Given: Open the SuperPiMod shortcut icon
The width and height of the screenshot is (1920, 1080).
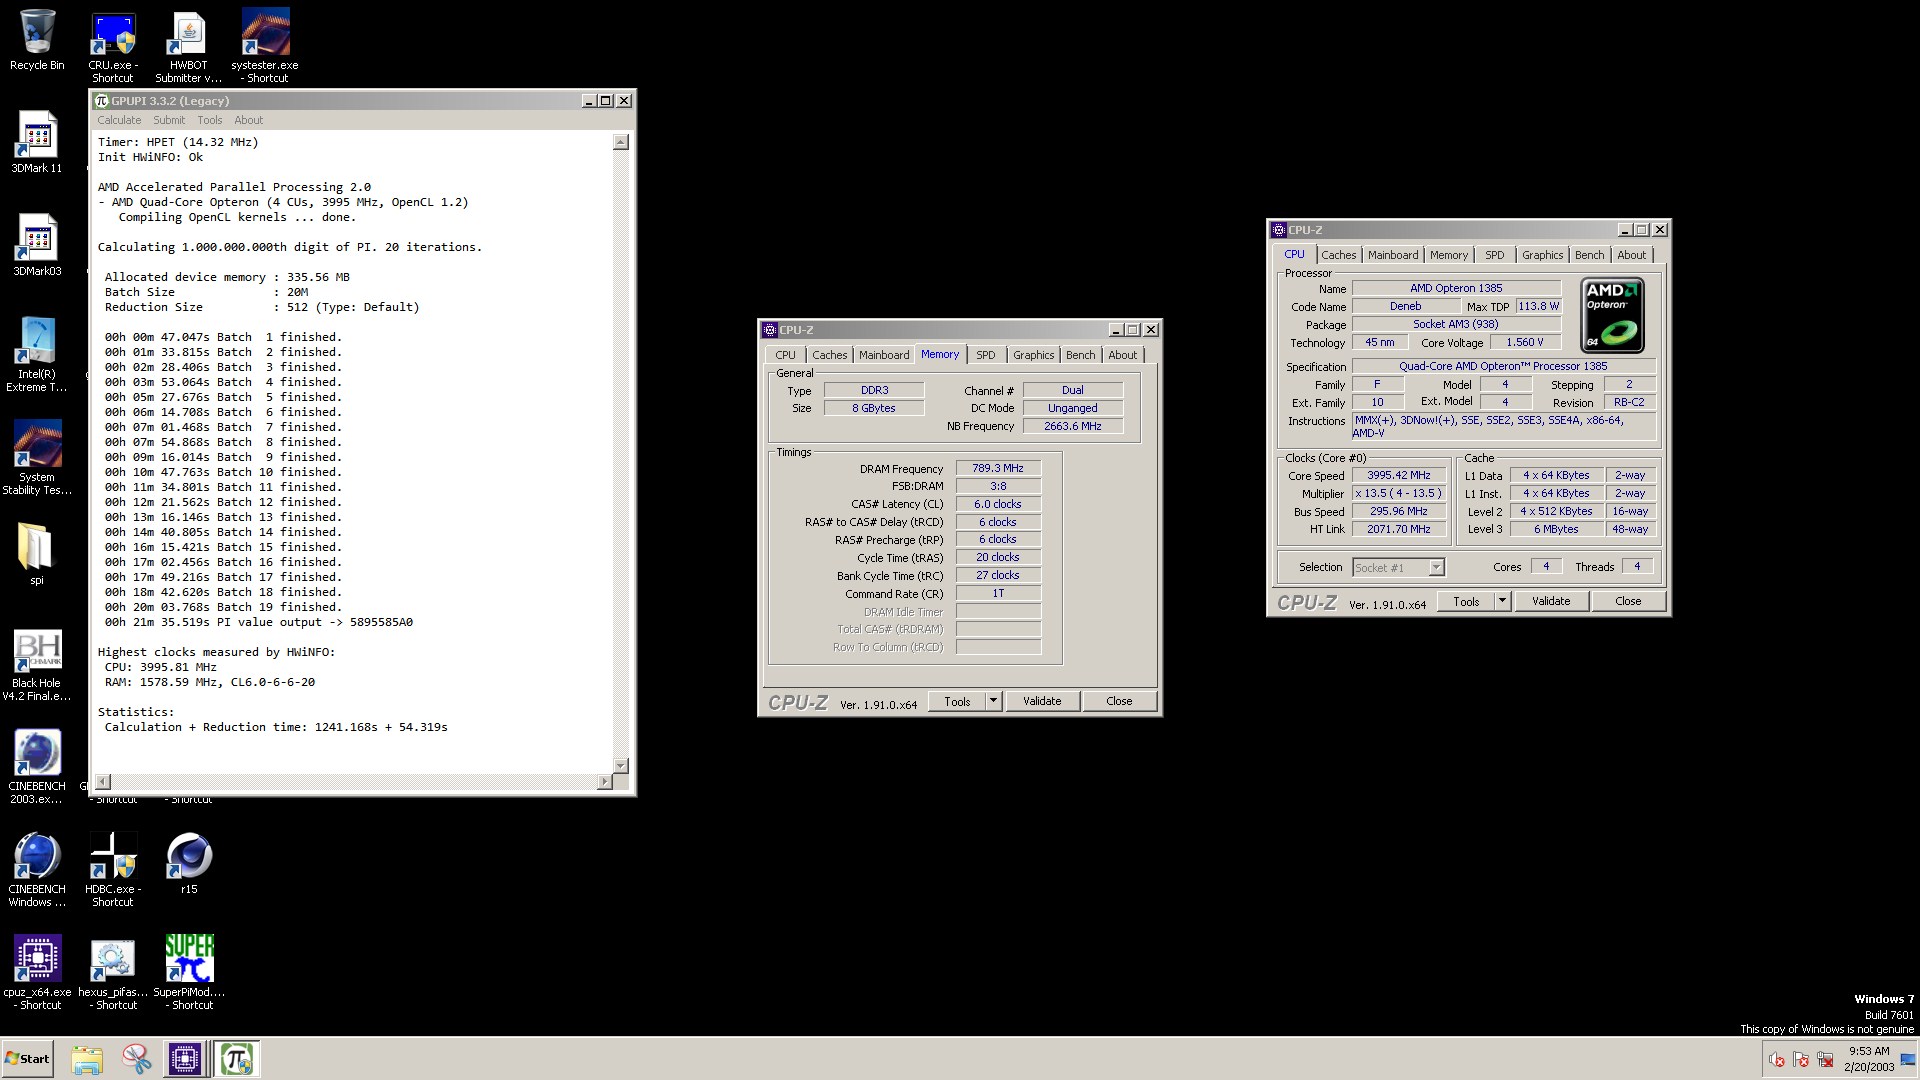Looking at the screenshot, I should click(189, 973).
